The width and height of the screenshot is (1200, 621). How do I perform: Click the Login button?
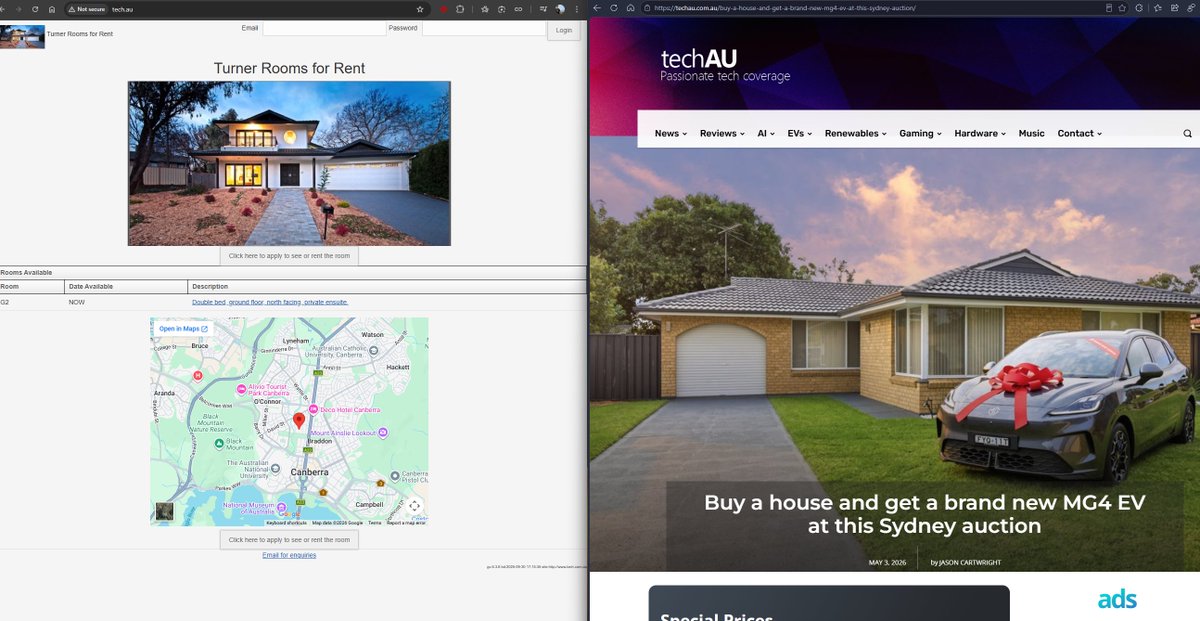click(x=564, y=30)
